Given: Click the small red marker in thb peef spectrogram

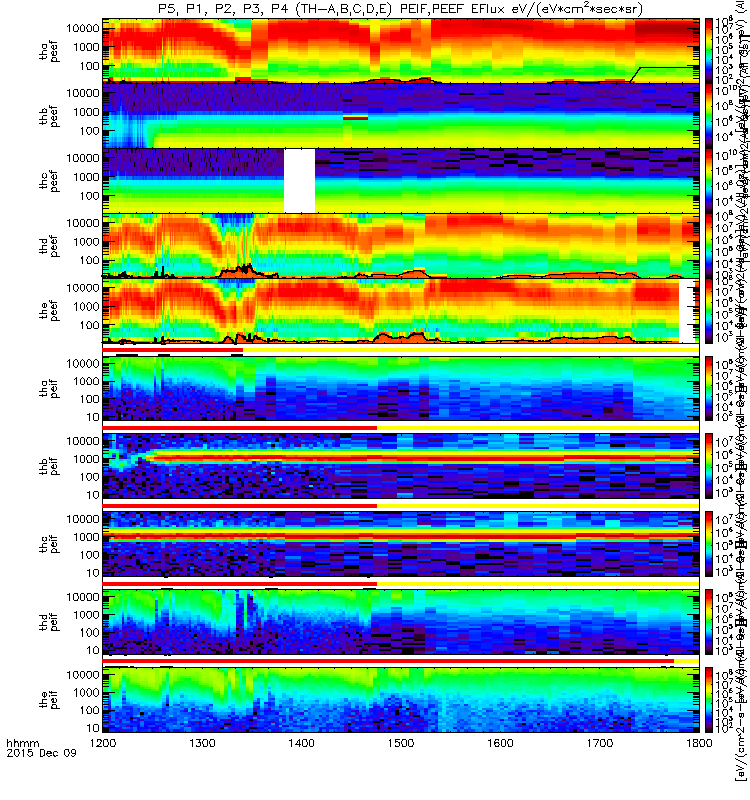Looking at the screenshot, I should pyautogui.click(x=355, y=118).
